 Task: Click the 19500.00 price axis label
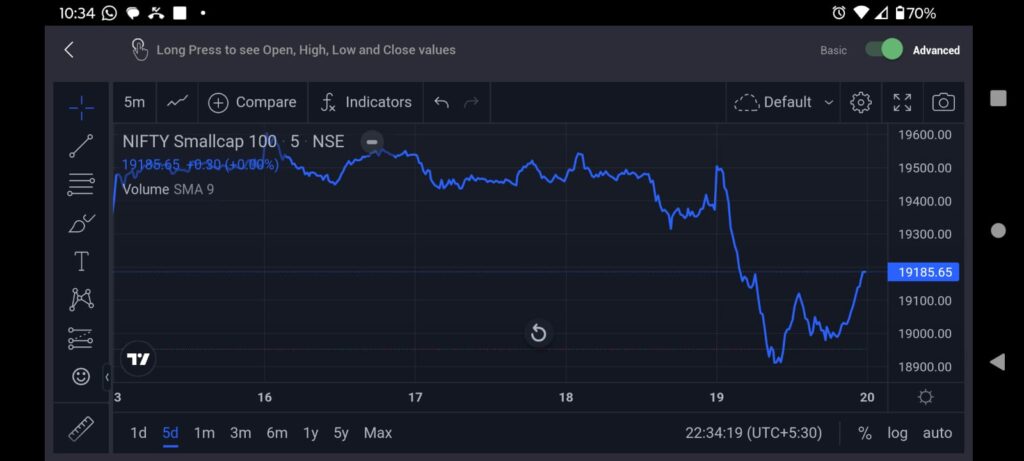(925, 168)
